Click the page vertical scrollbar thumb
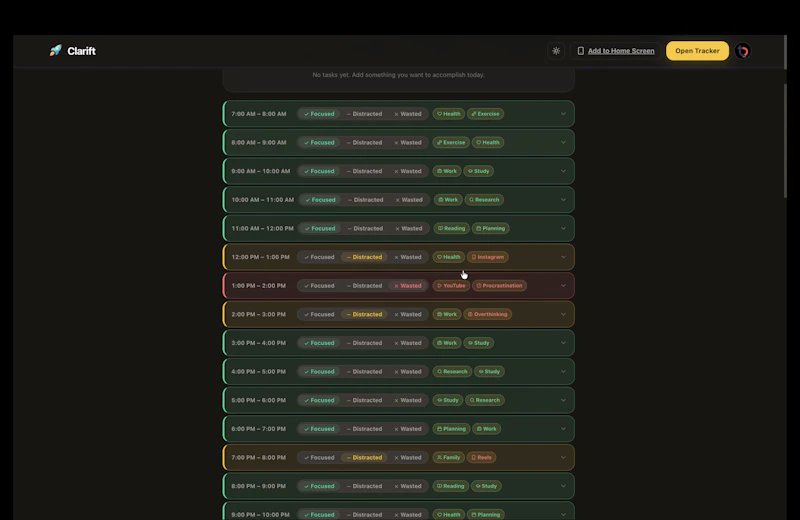The width and height of the screenshot is (800, 520). 785,140
